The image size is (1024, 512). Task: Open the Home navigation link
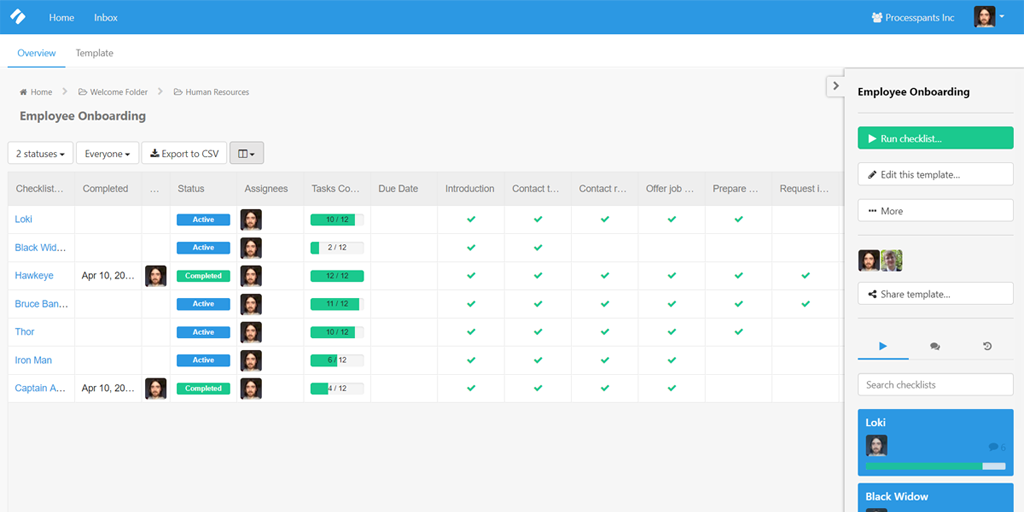point(61,18)
